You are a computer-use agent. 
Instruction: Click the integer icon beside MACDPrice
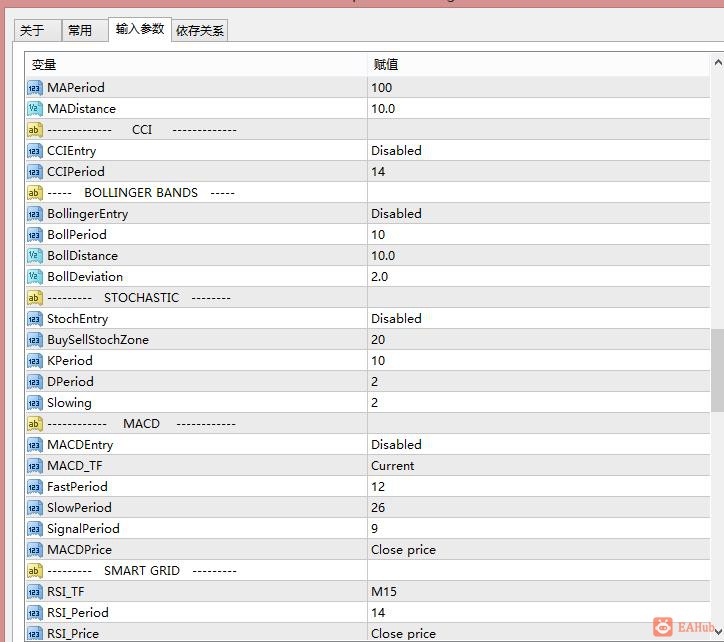point(35,550)
